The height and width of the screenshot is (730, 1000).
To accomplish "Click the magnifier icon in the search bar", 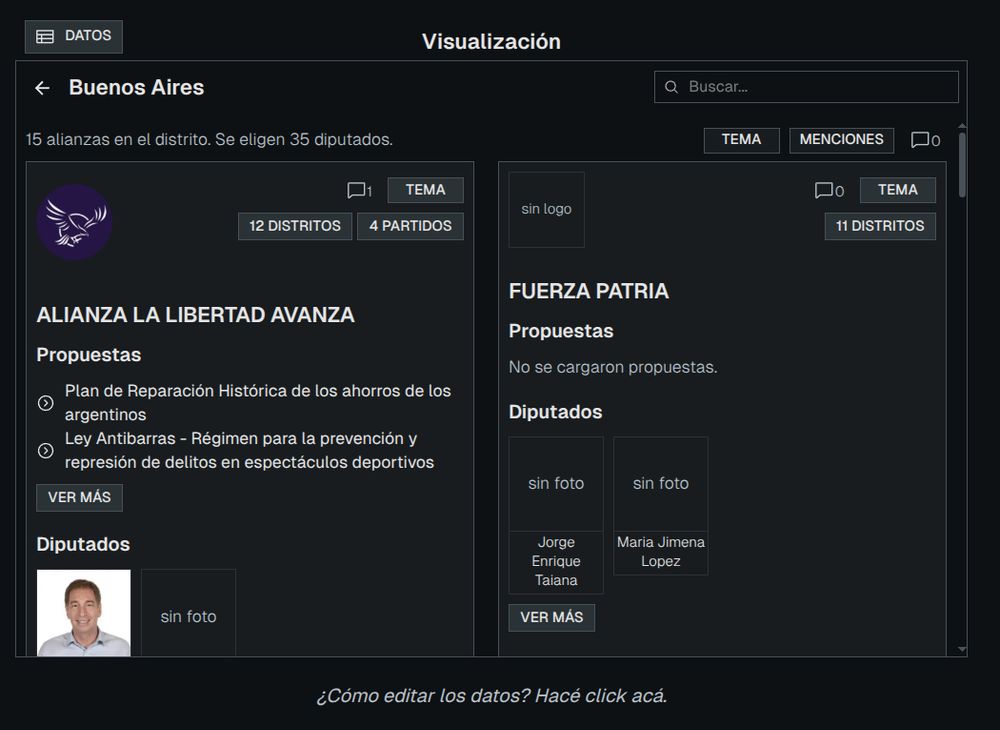I will click(670, 87).
